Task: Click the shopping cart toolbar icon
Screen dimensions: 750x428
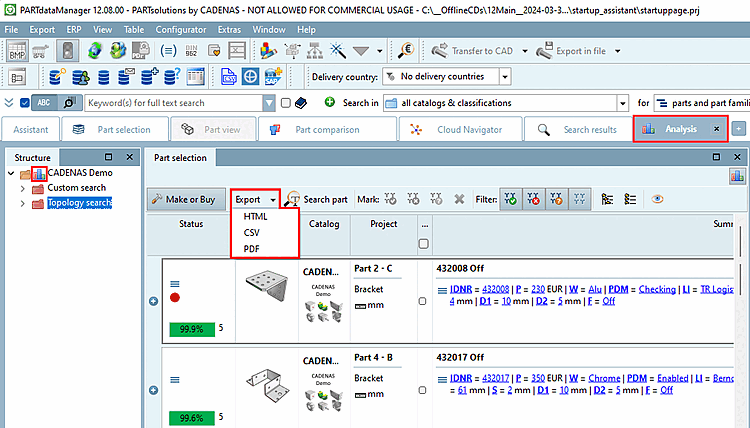Action: (x=41, y=51)
